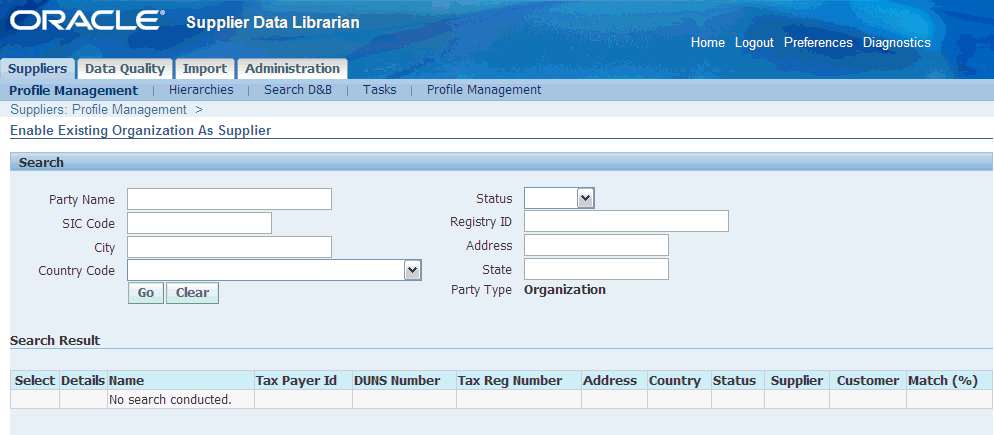Click the Search Result heading

click(55, 341)
